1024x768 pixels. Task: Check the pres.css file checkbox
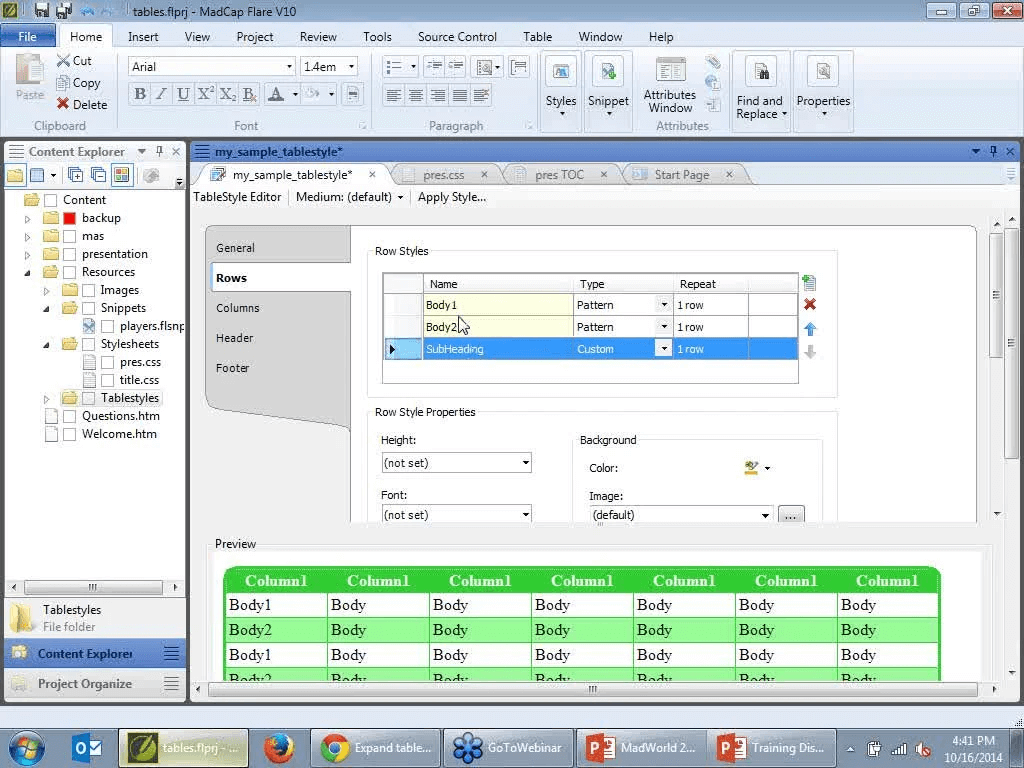(x=108, y=362)
